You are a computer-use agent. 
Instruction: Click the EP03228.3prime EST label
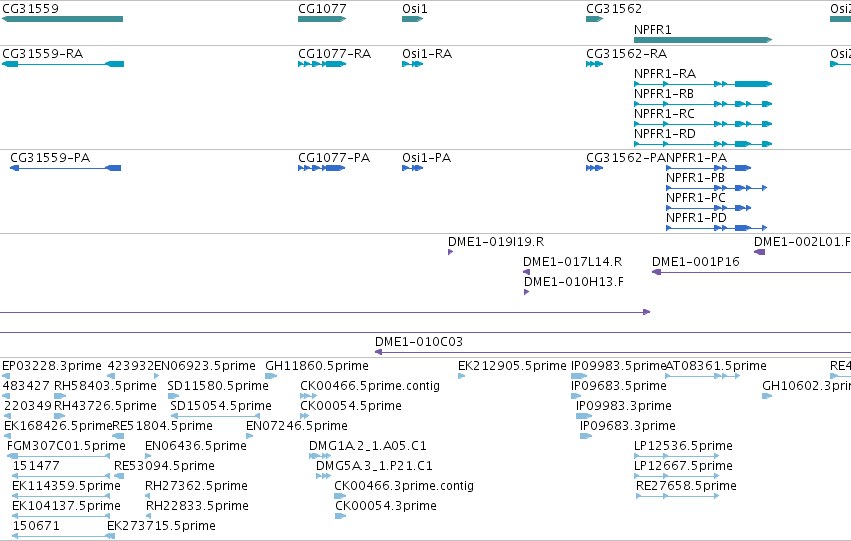52,366
